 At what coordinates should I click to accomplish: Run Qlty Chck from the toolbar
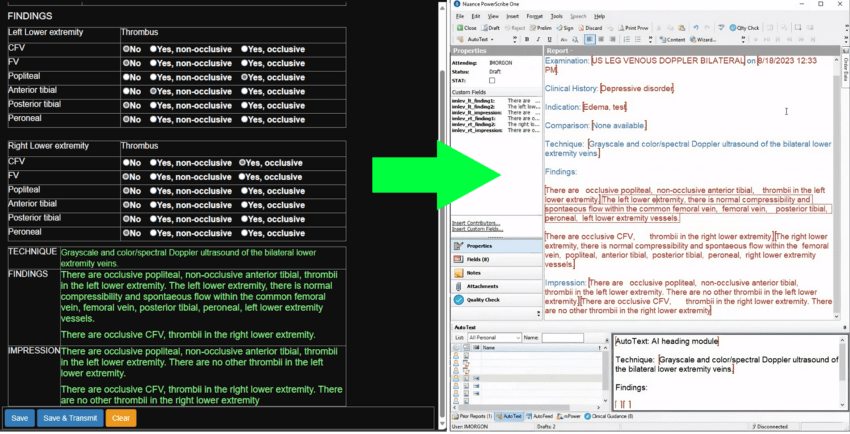click(744, 28)
